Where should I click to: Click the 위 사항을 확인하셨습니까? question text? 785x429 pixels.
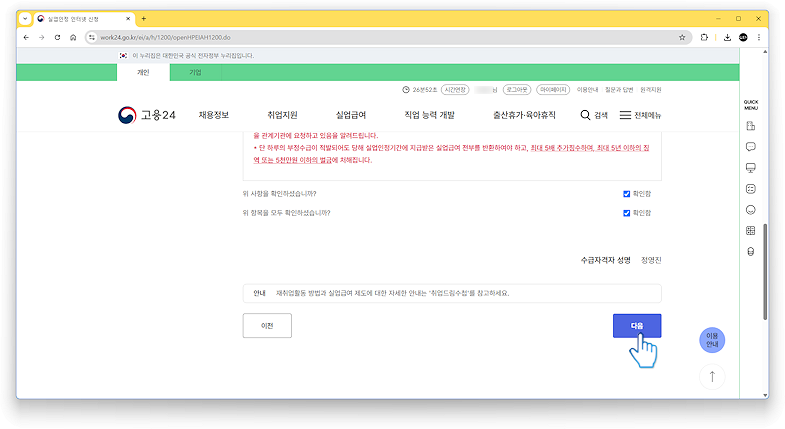point(279,194)
